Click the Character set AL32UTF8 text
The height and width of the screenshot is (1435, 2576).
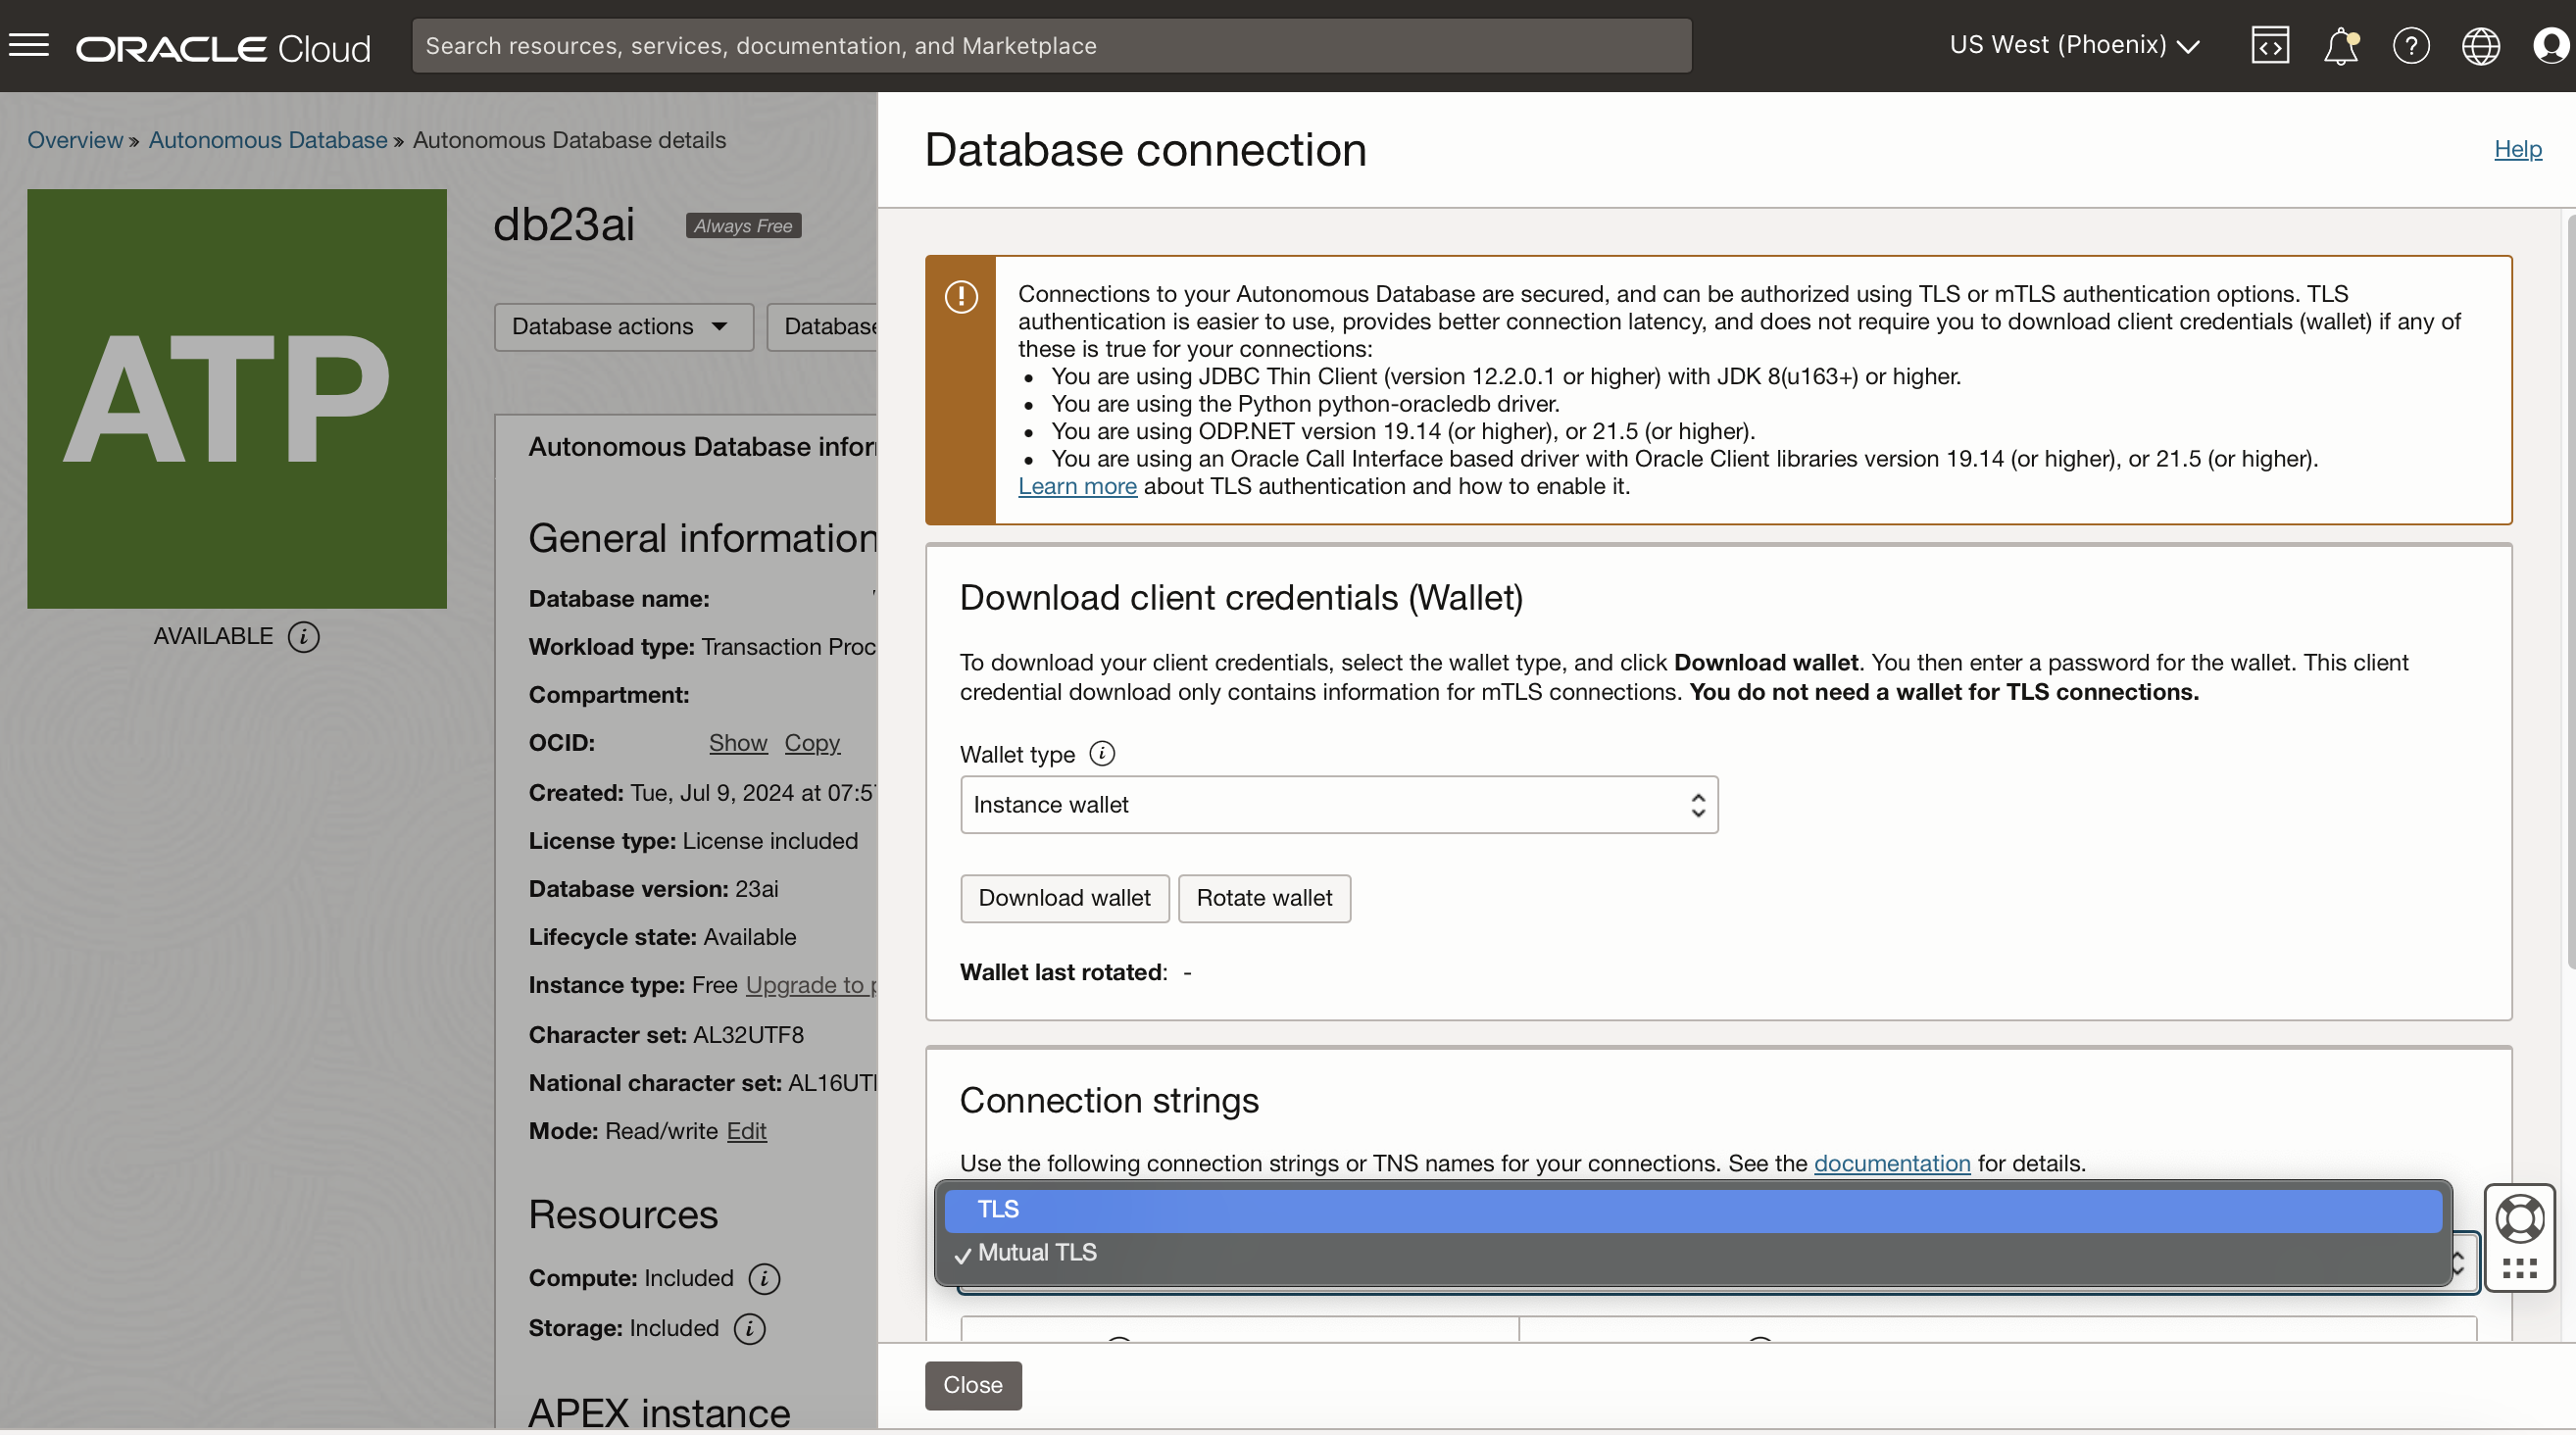click(x=666, y=1036)
